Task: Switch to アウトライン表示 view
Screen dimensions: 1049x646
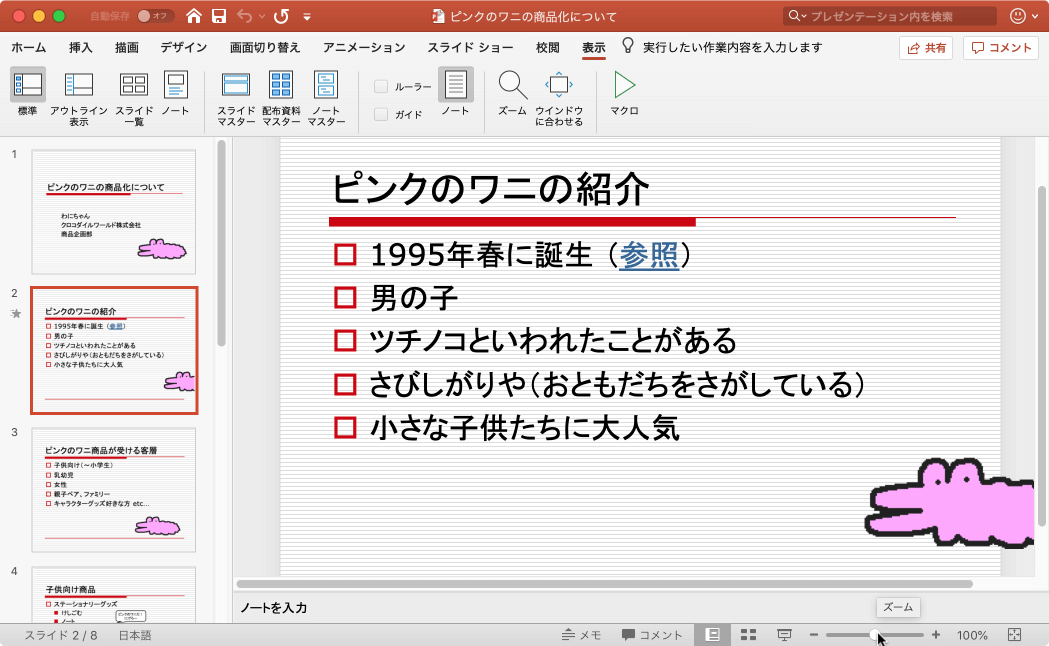Action: tap(78, 85)
